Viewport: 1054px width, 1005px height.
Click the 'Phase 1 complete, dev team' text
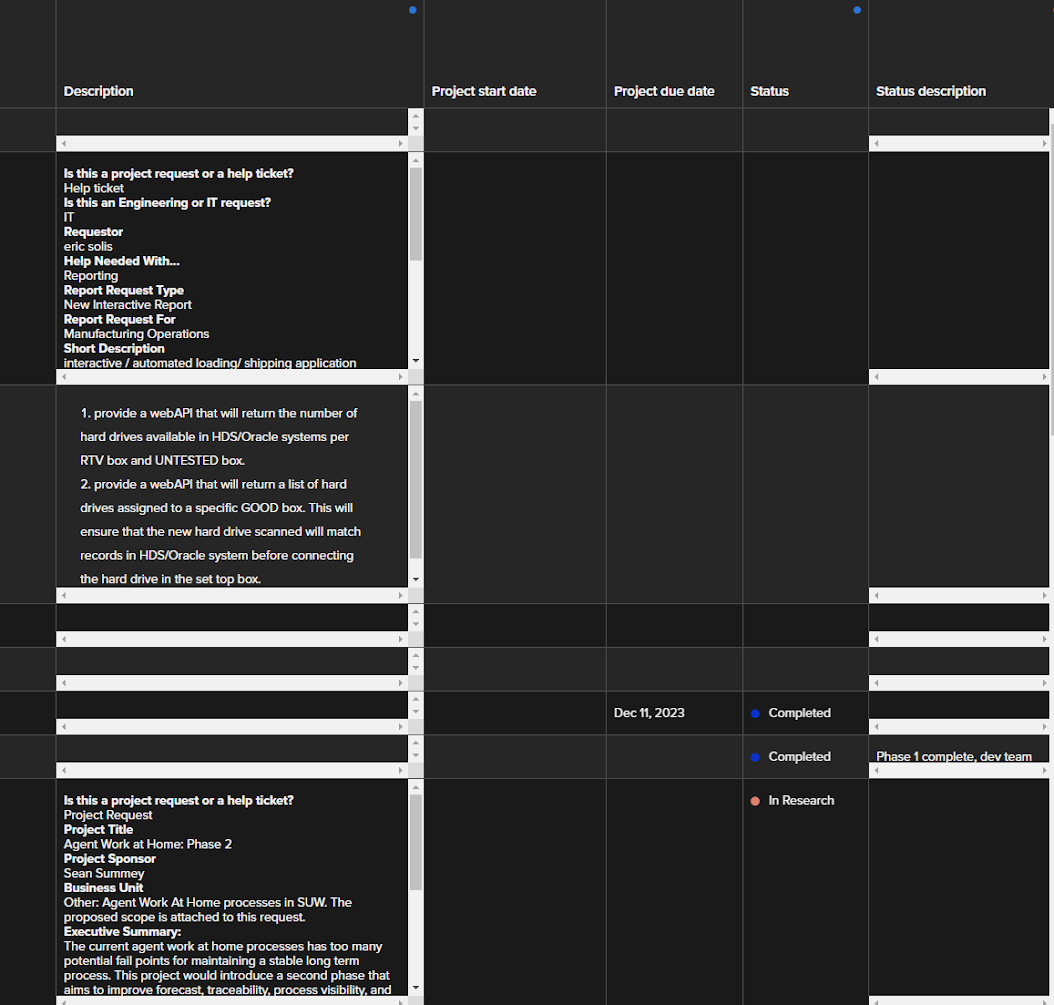pos(954,757)
